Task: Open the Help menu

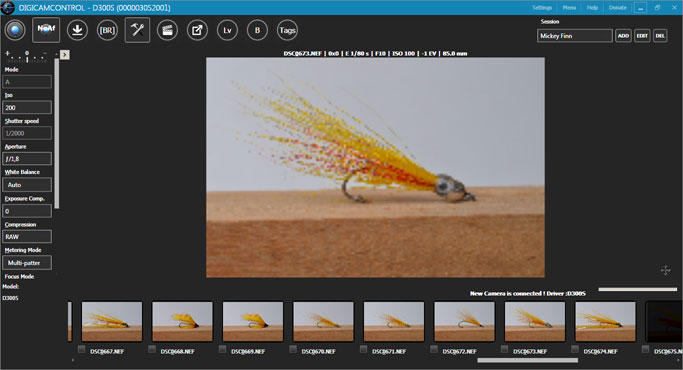Action: click(x=592, y=7)
